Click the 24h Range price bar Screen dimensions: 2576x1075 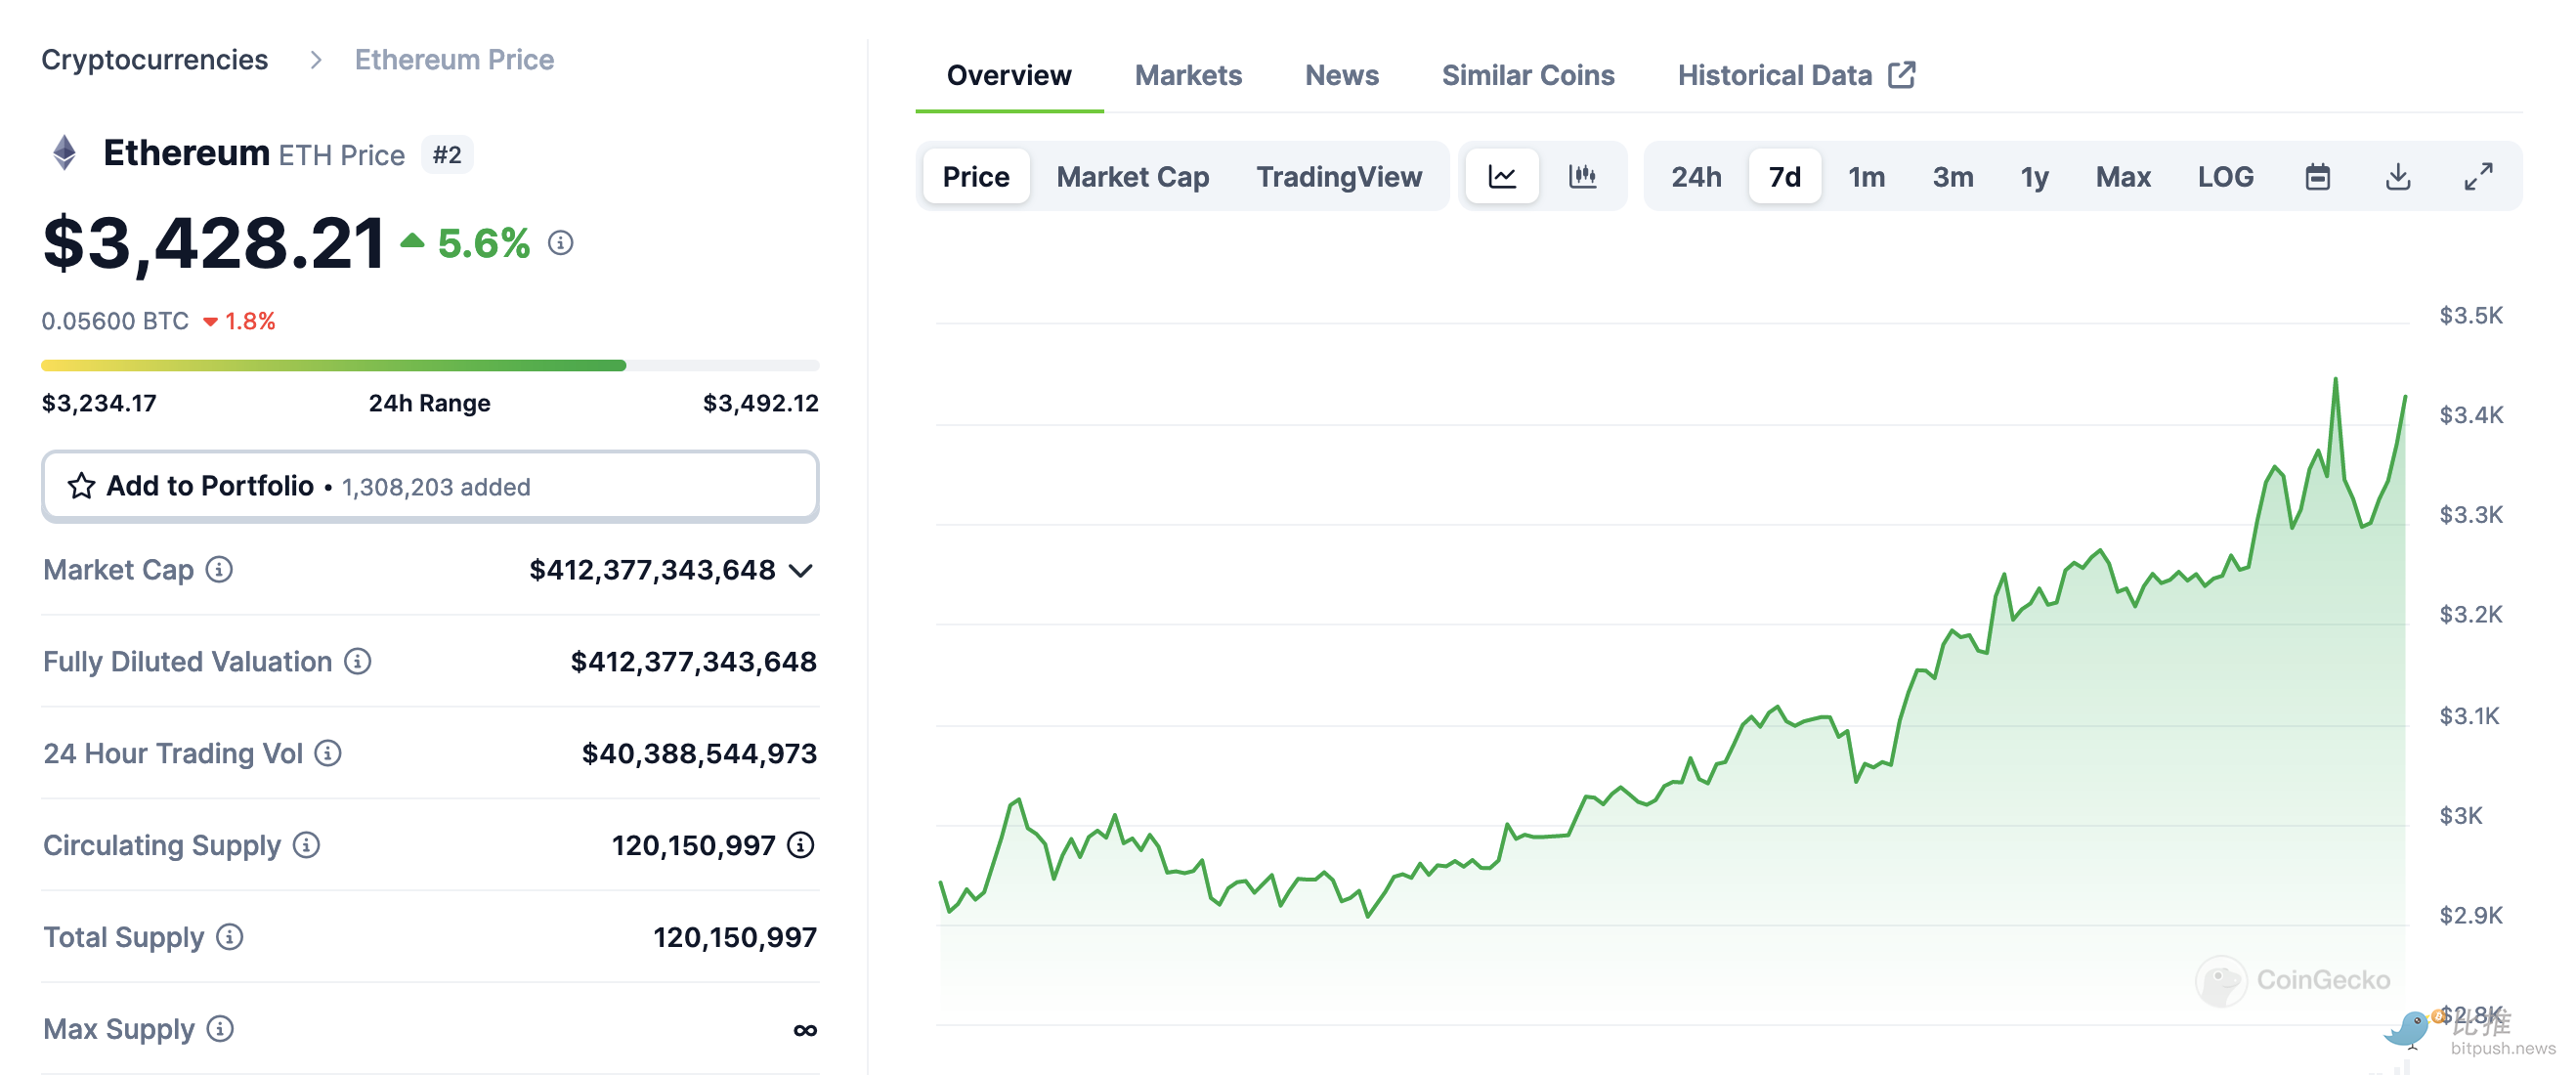point(430,366)
